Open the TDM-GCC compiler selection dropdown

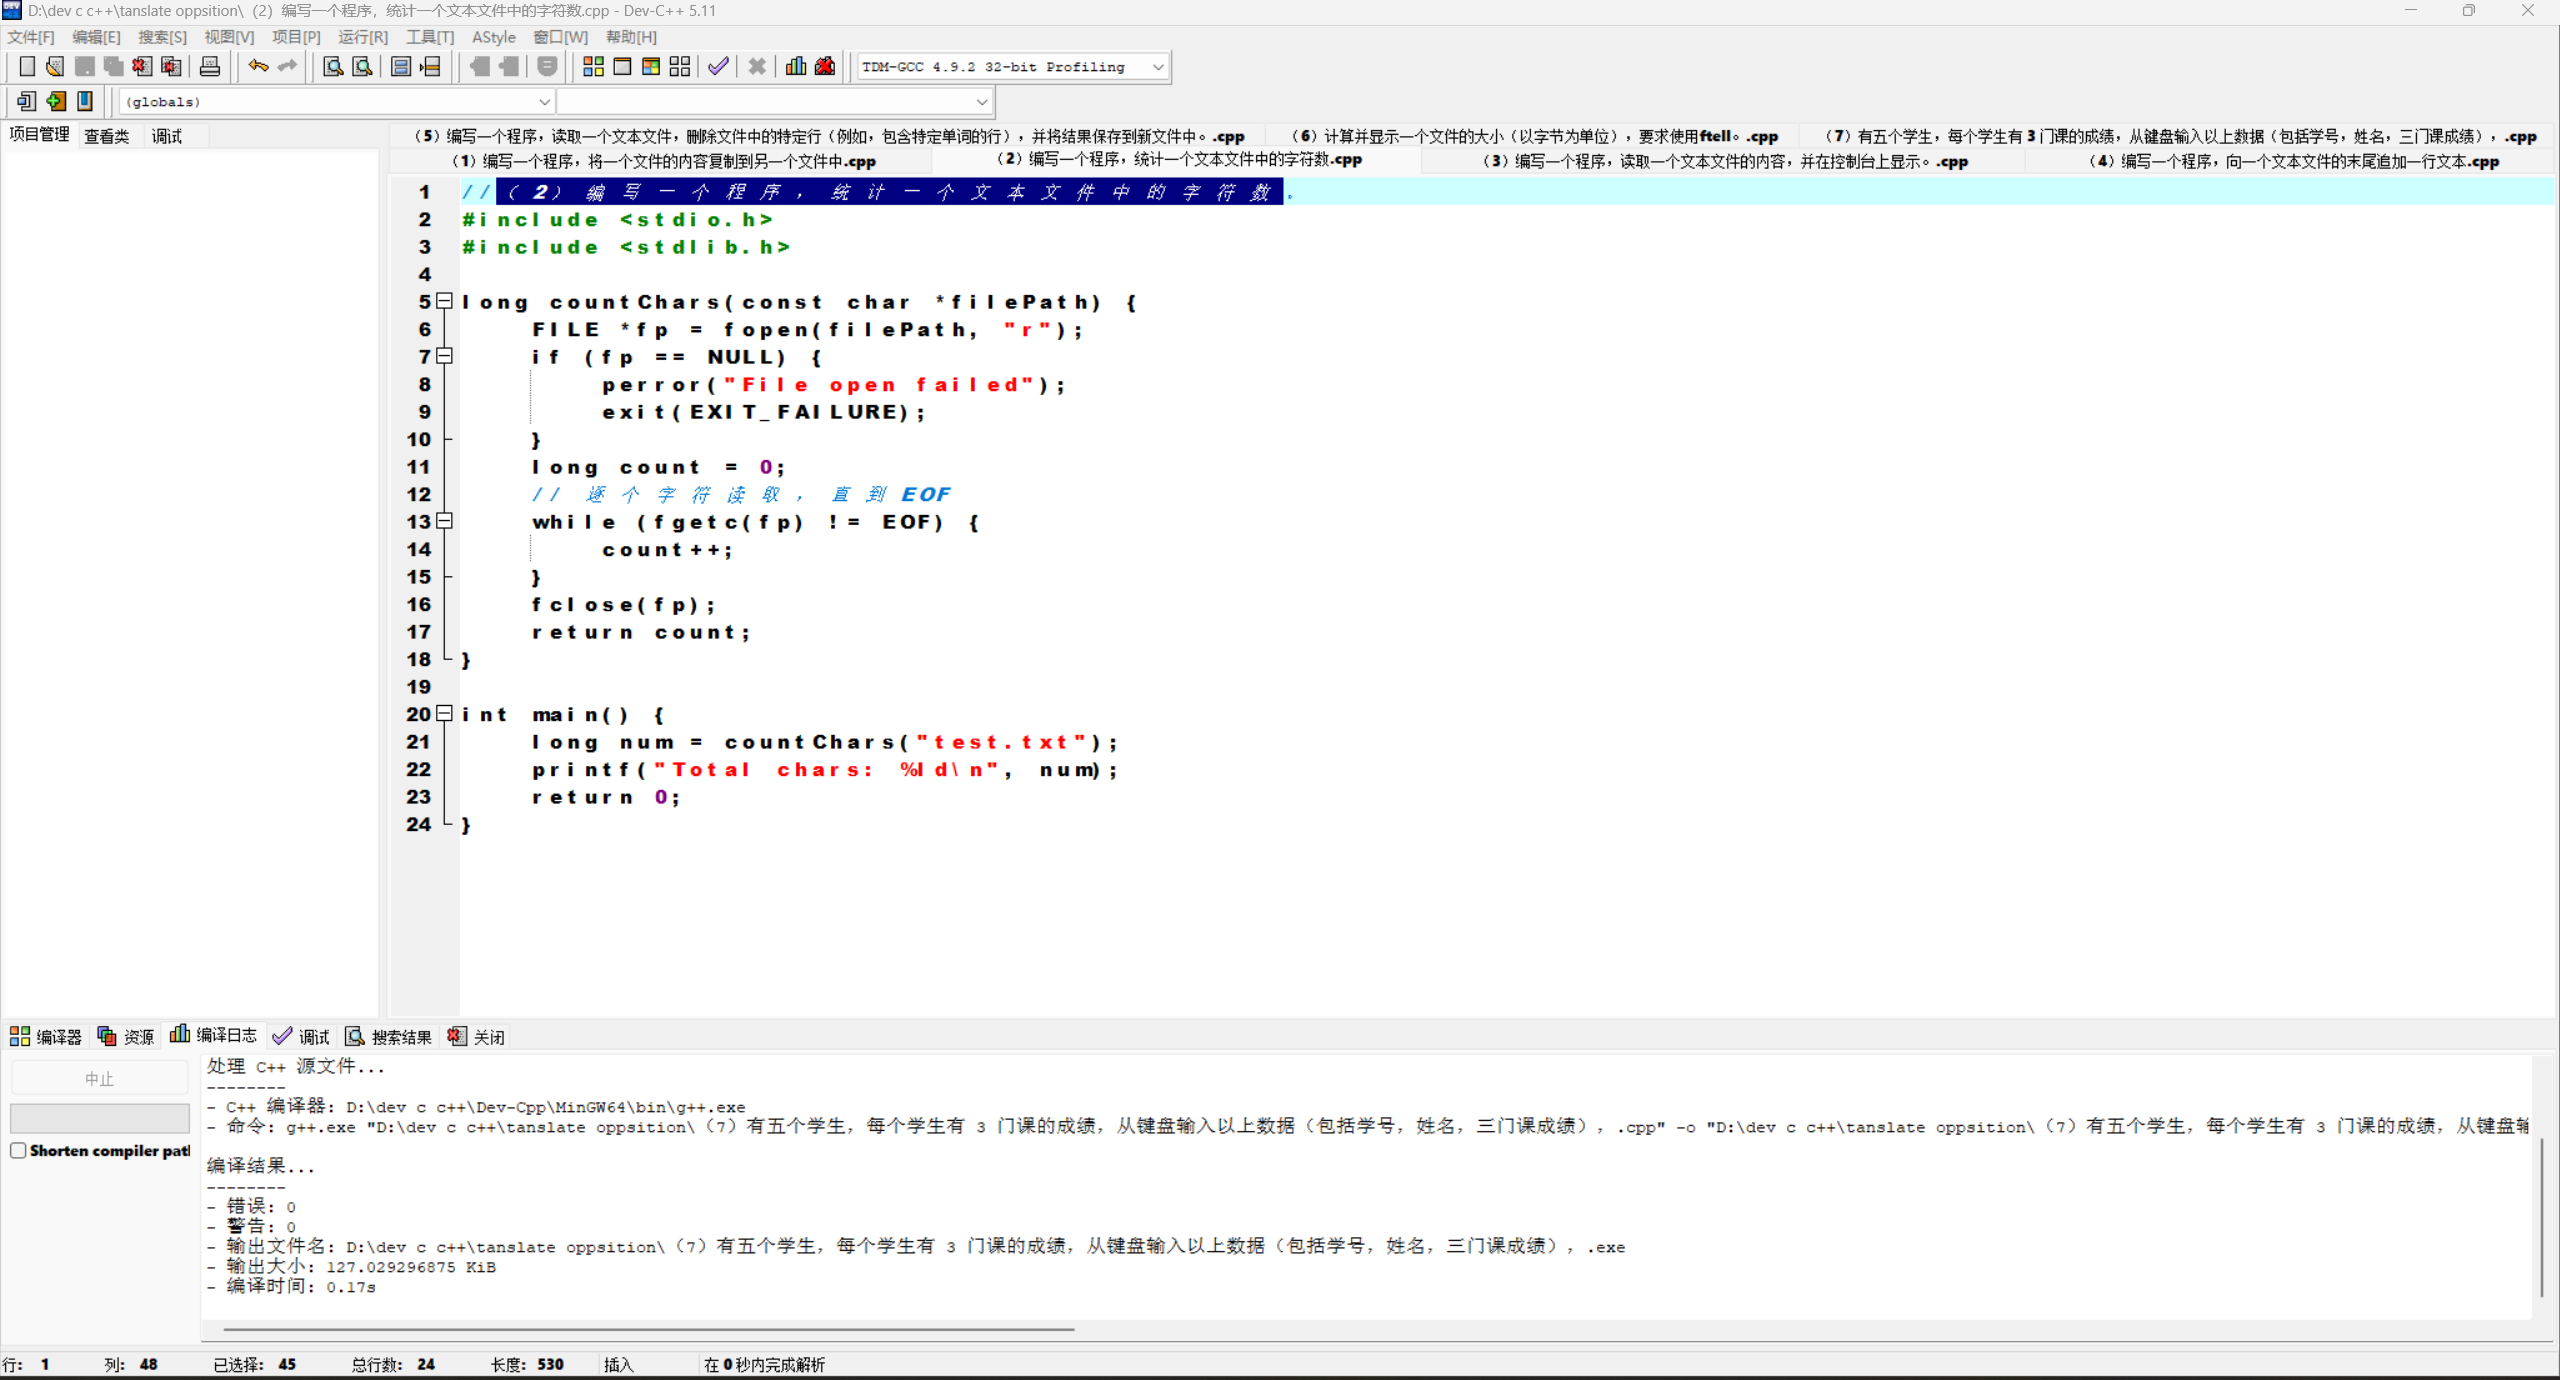[1157, 67]
